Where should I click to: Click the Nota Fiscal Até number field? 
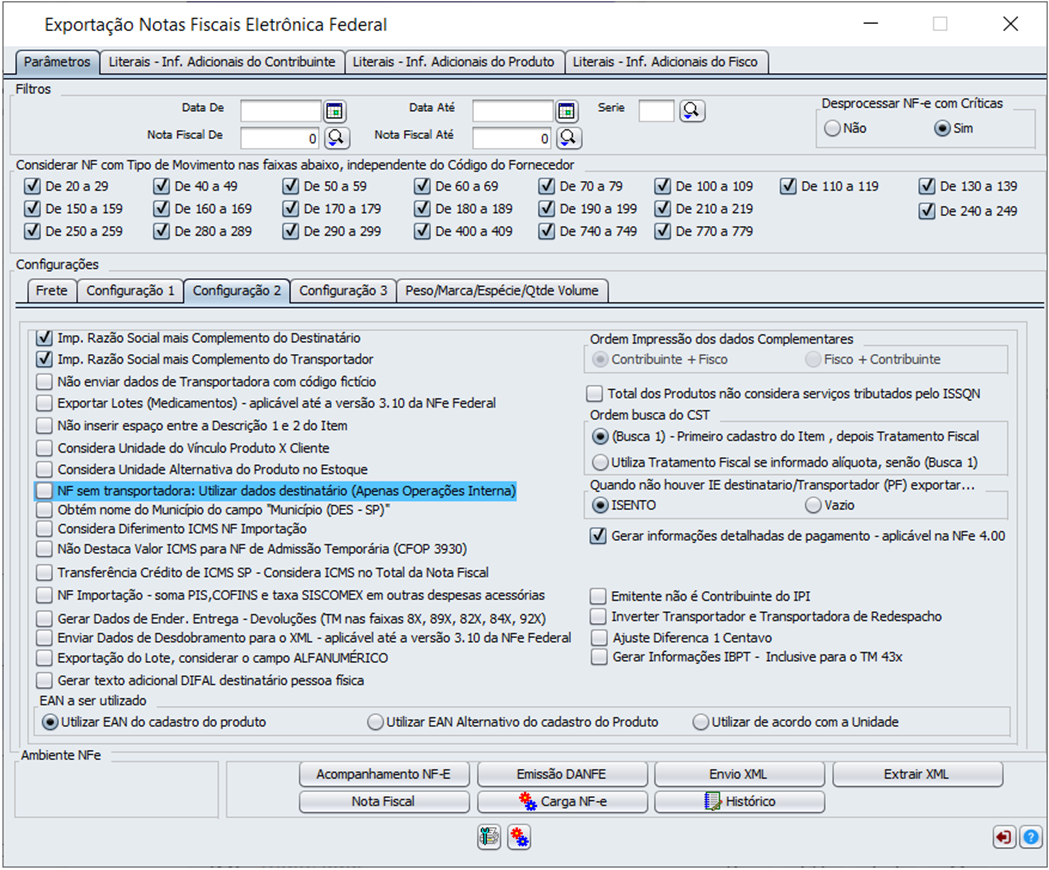[x=513, y=138]
